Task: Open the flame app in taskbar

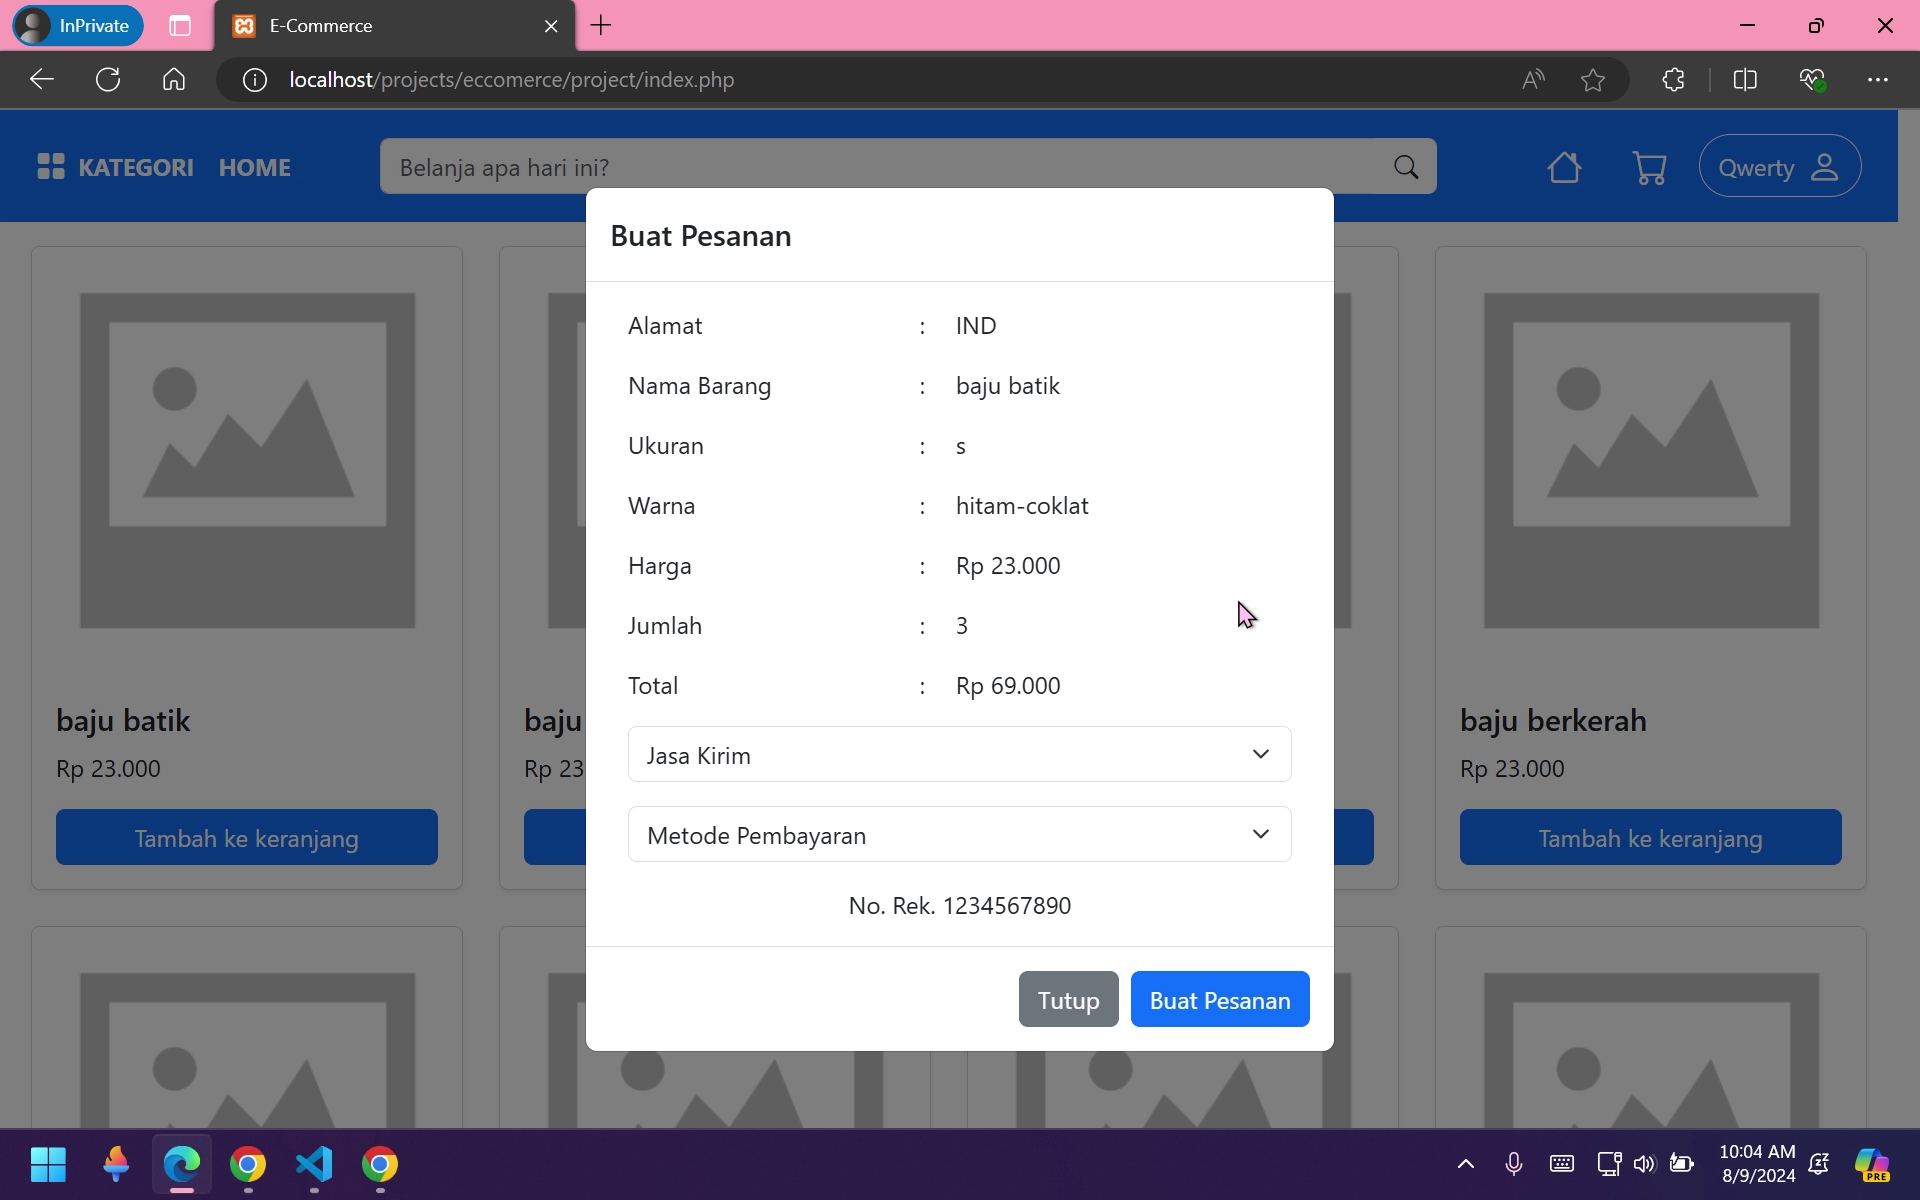Action: [x=116, y=1164]
